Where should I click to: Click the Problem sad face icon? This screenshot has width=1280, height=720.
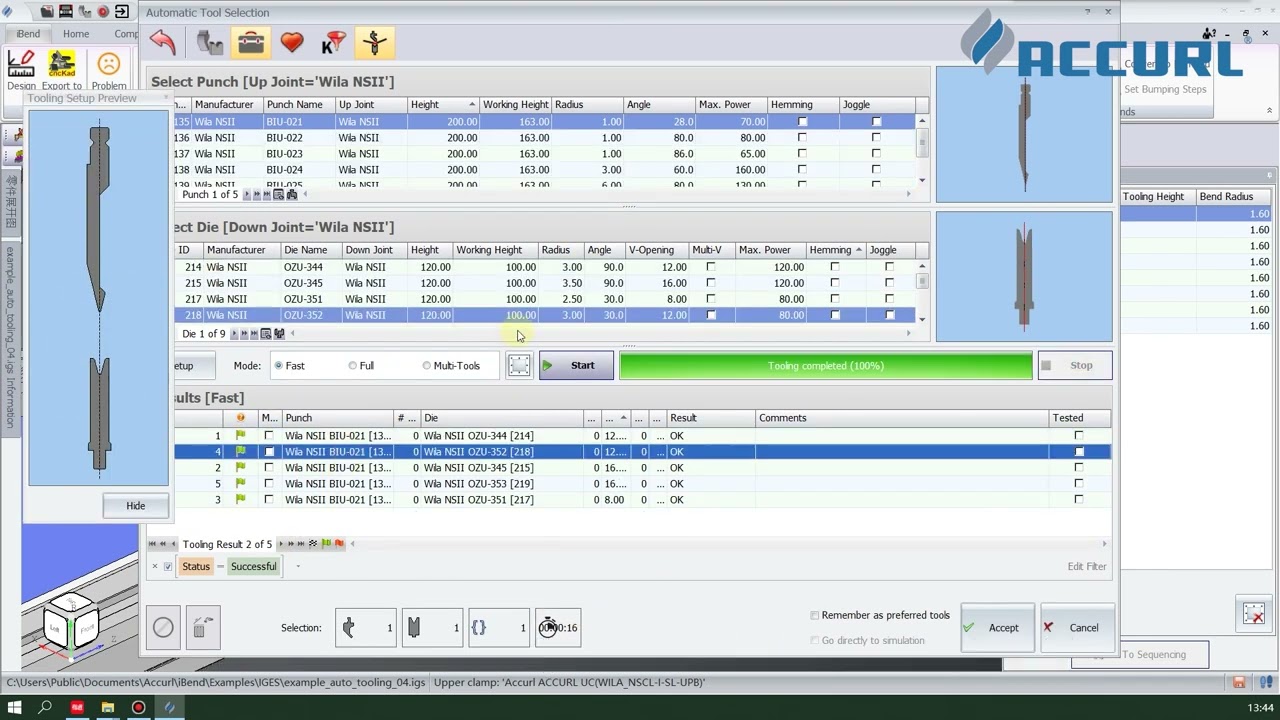pyautogui.click(x=109, y=69)
